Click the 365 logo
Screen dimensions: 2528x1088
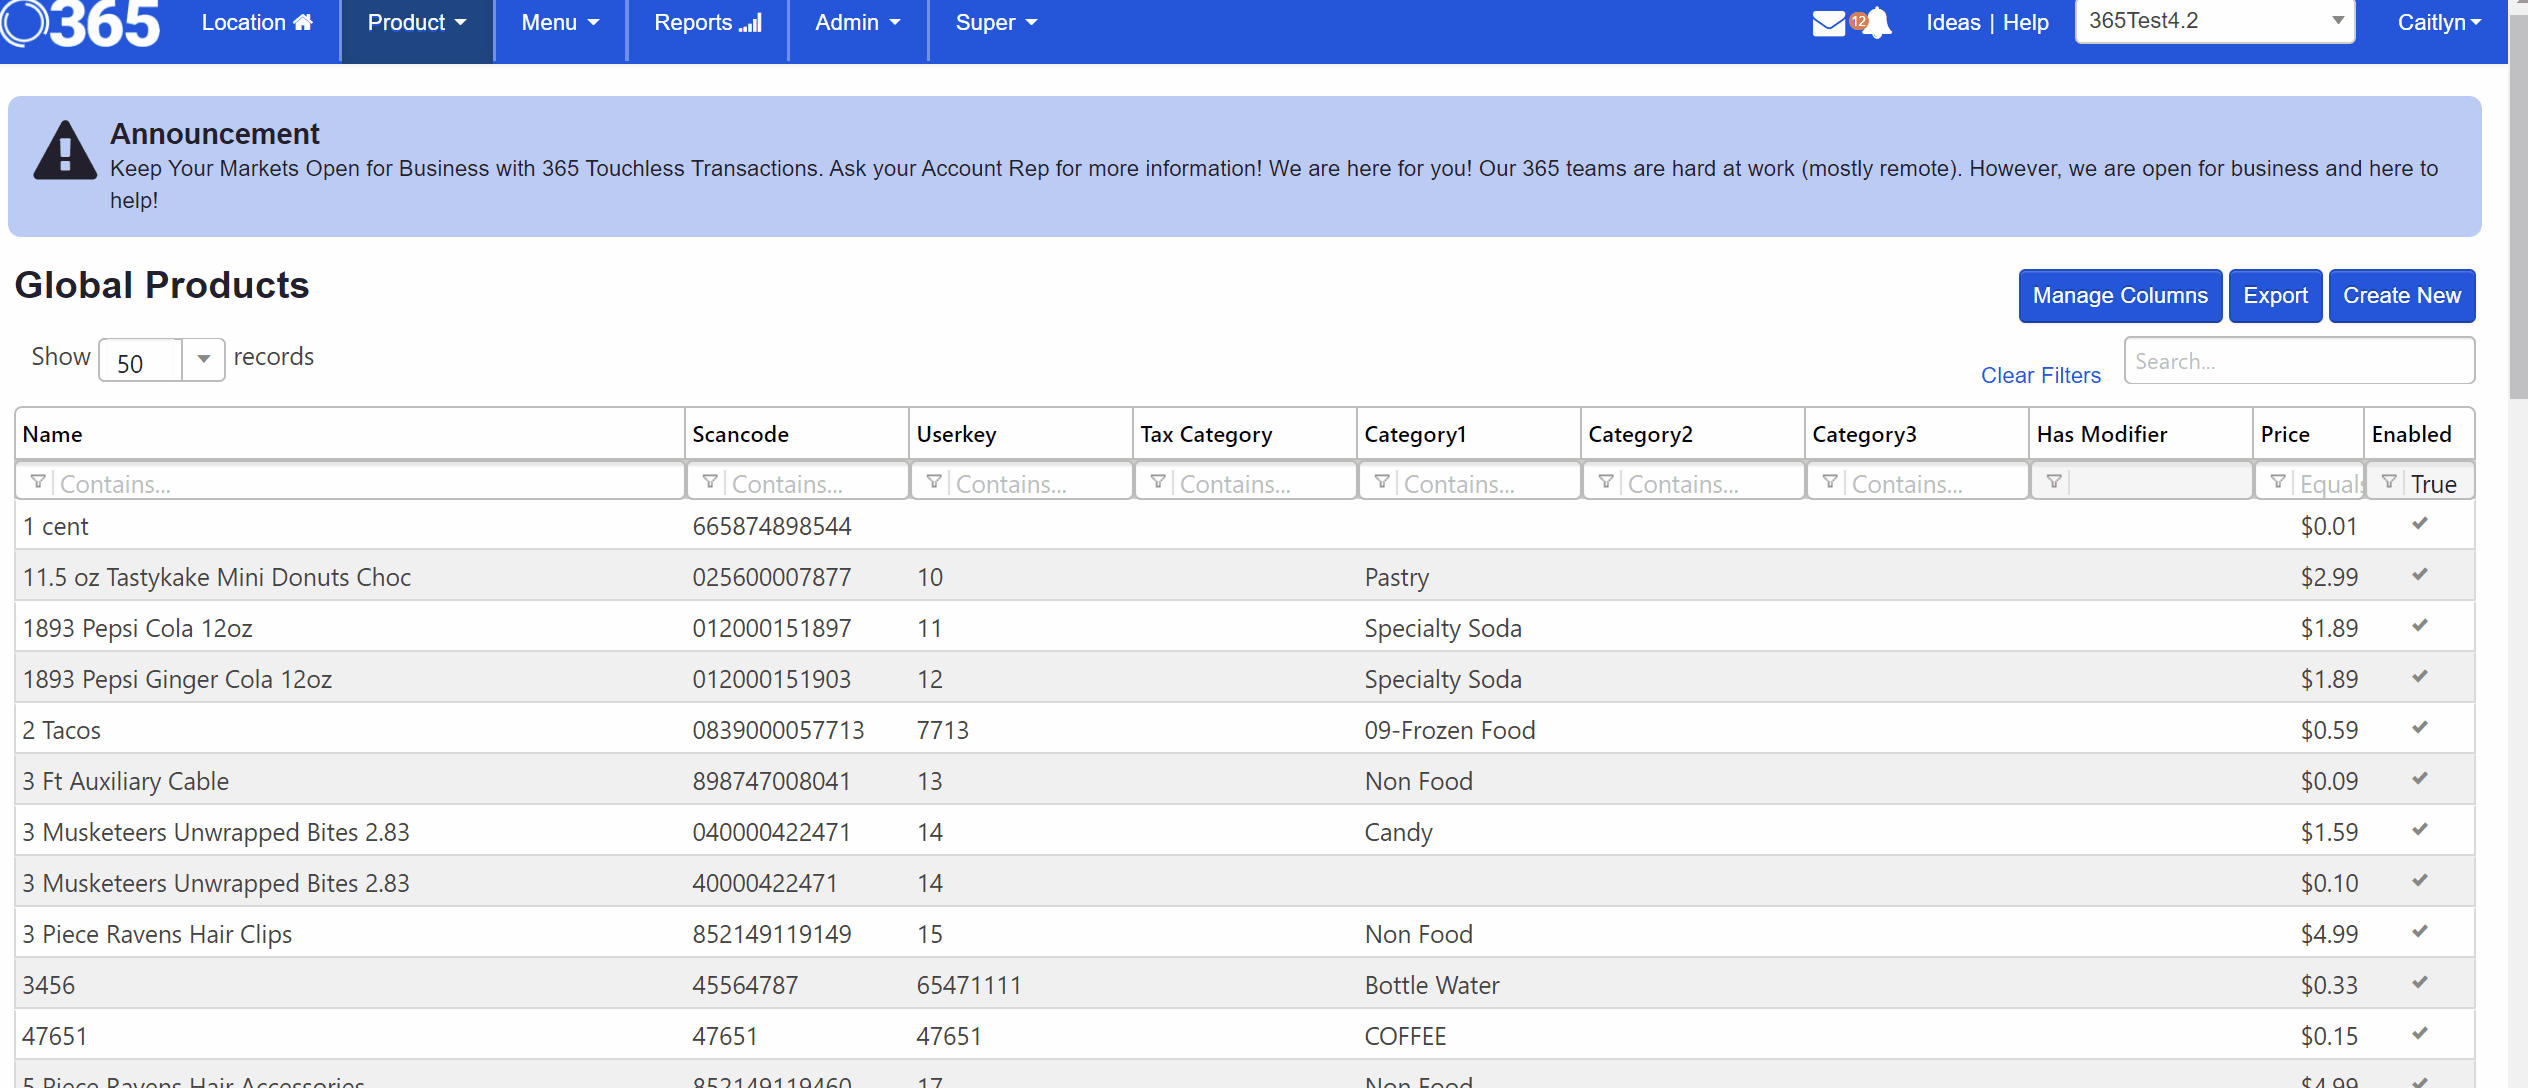point(82,22)
